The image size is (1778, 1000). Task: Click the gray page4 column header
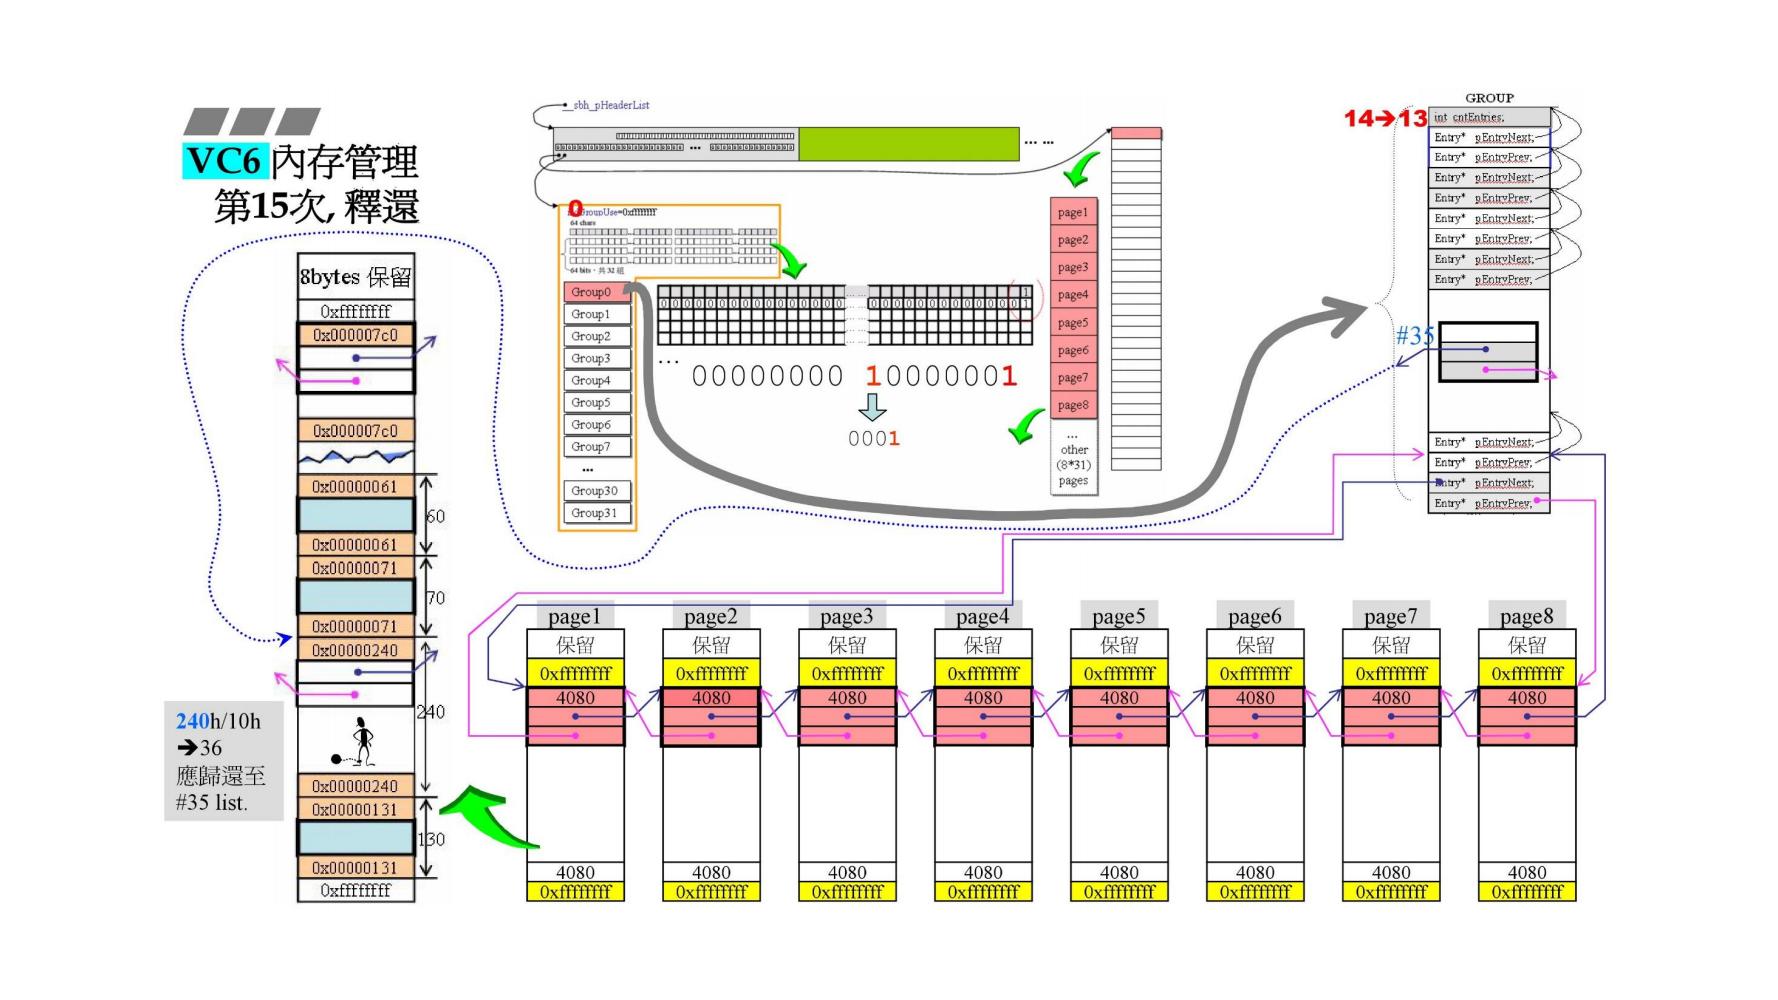click(x=983, y=615)
